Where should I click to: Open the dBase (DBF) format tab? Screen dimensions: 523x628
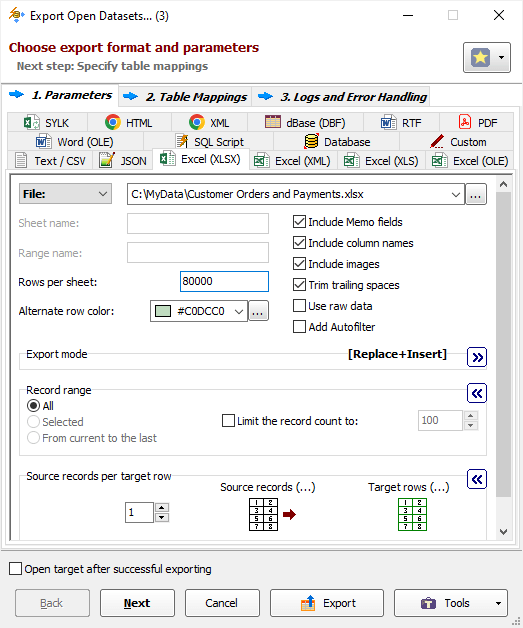[x=305, y=123]
